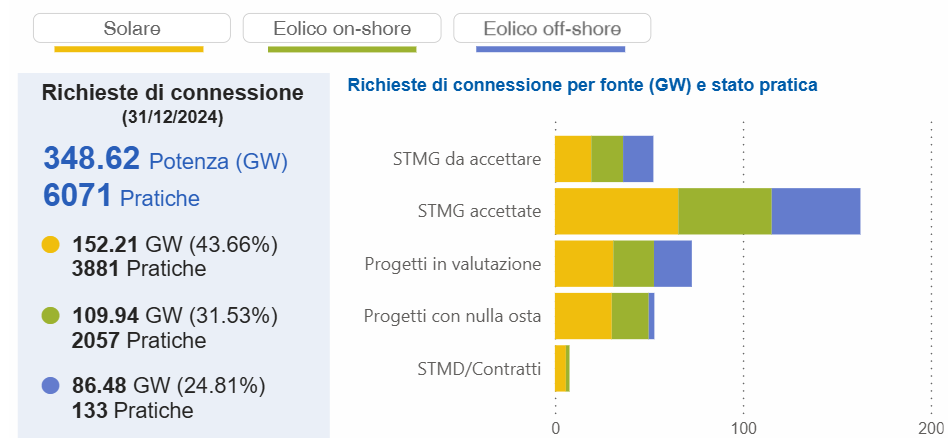
Task: Click the green on-shore legend dot
Action: 51,316
